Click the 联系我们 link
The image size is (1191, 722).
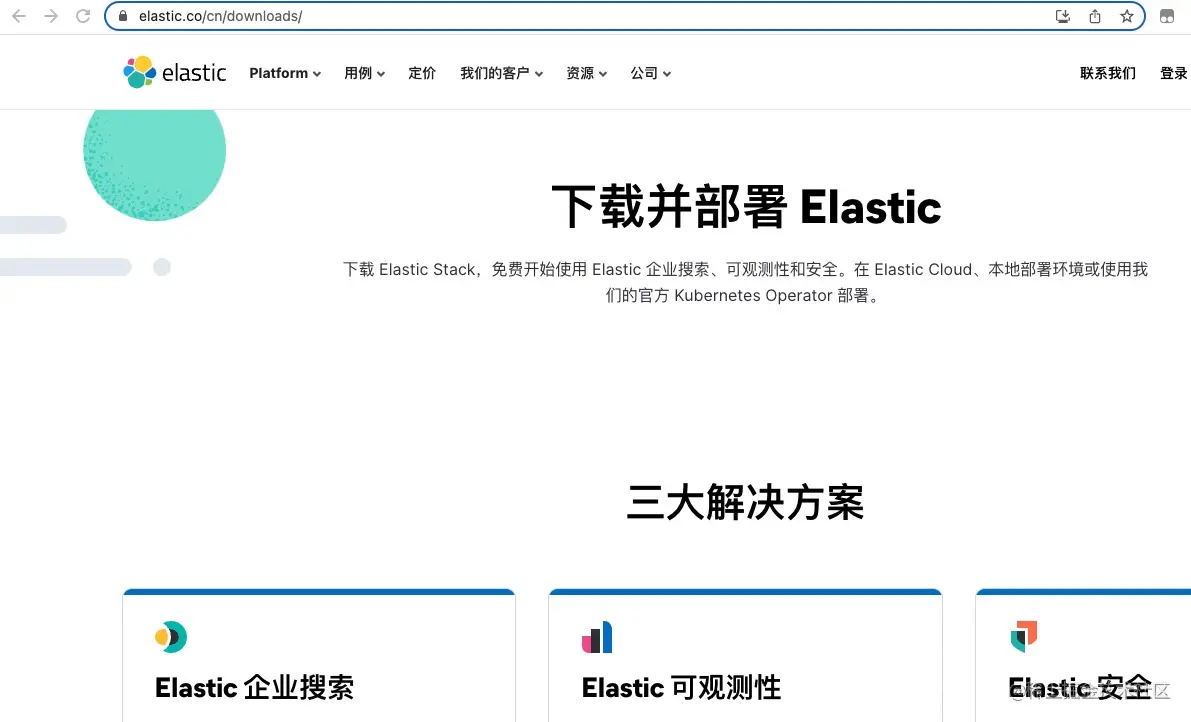[1107, 73]
